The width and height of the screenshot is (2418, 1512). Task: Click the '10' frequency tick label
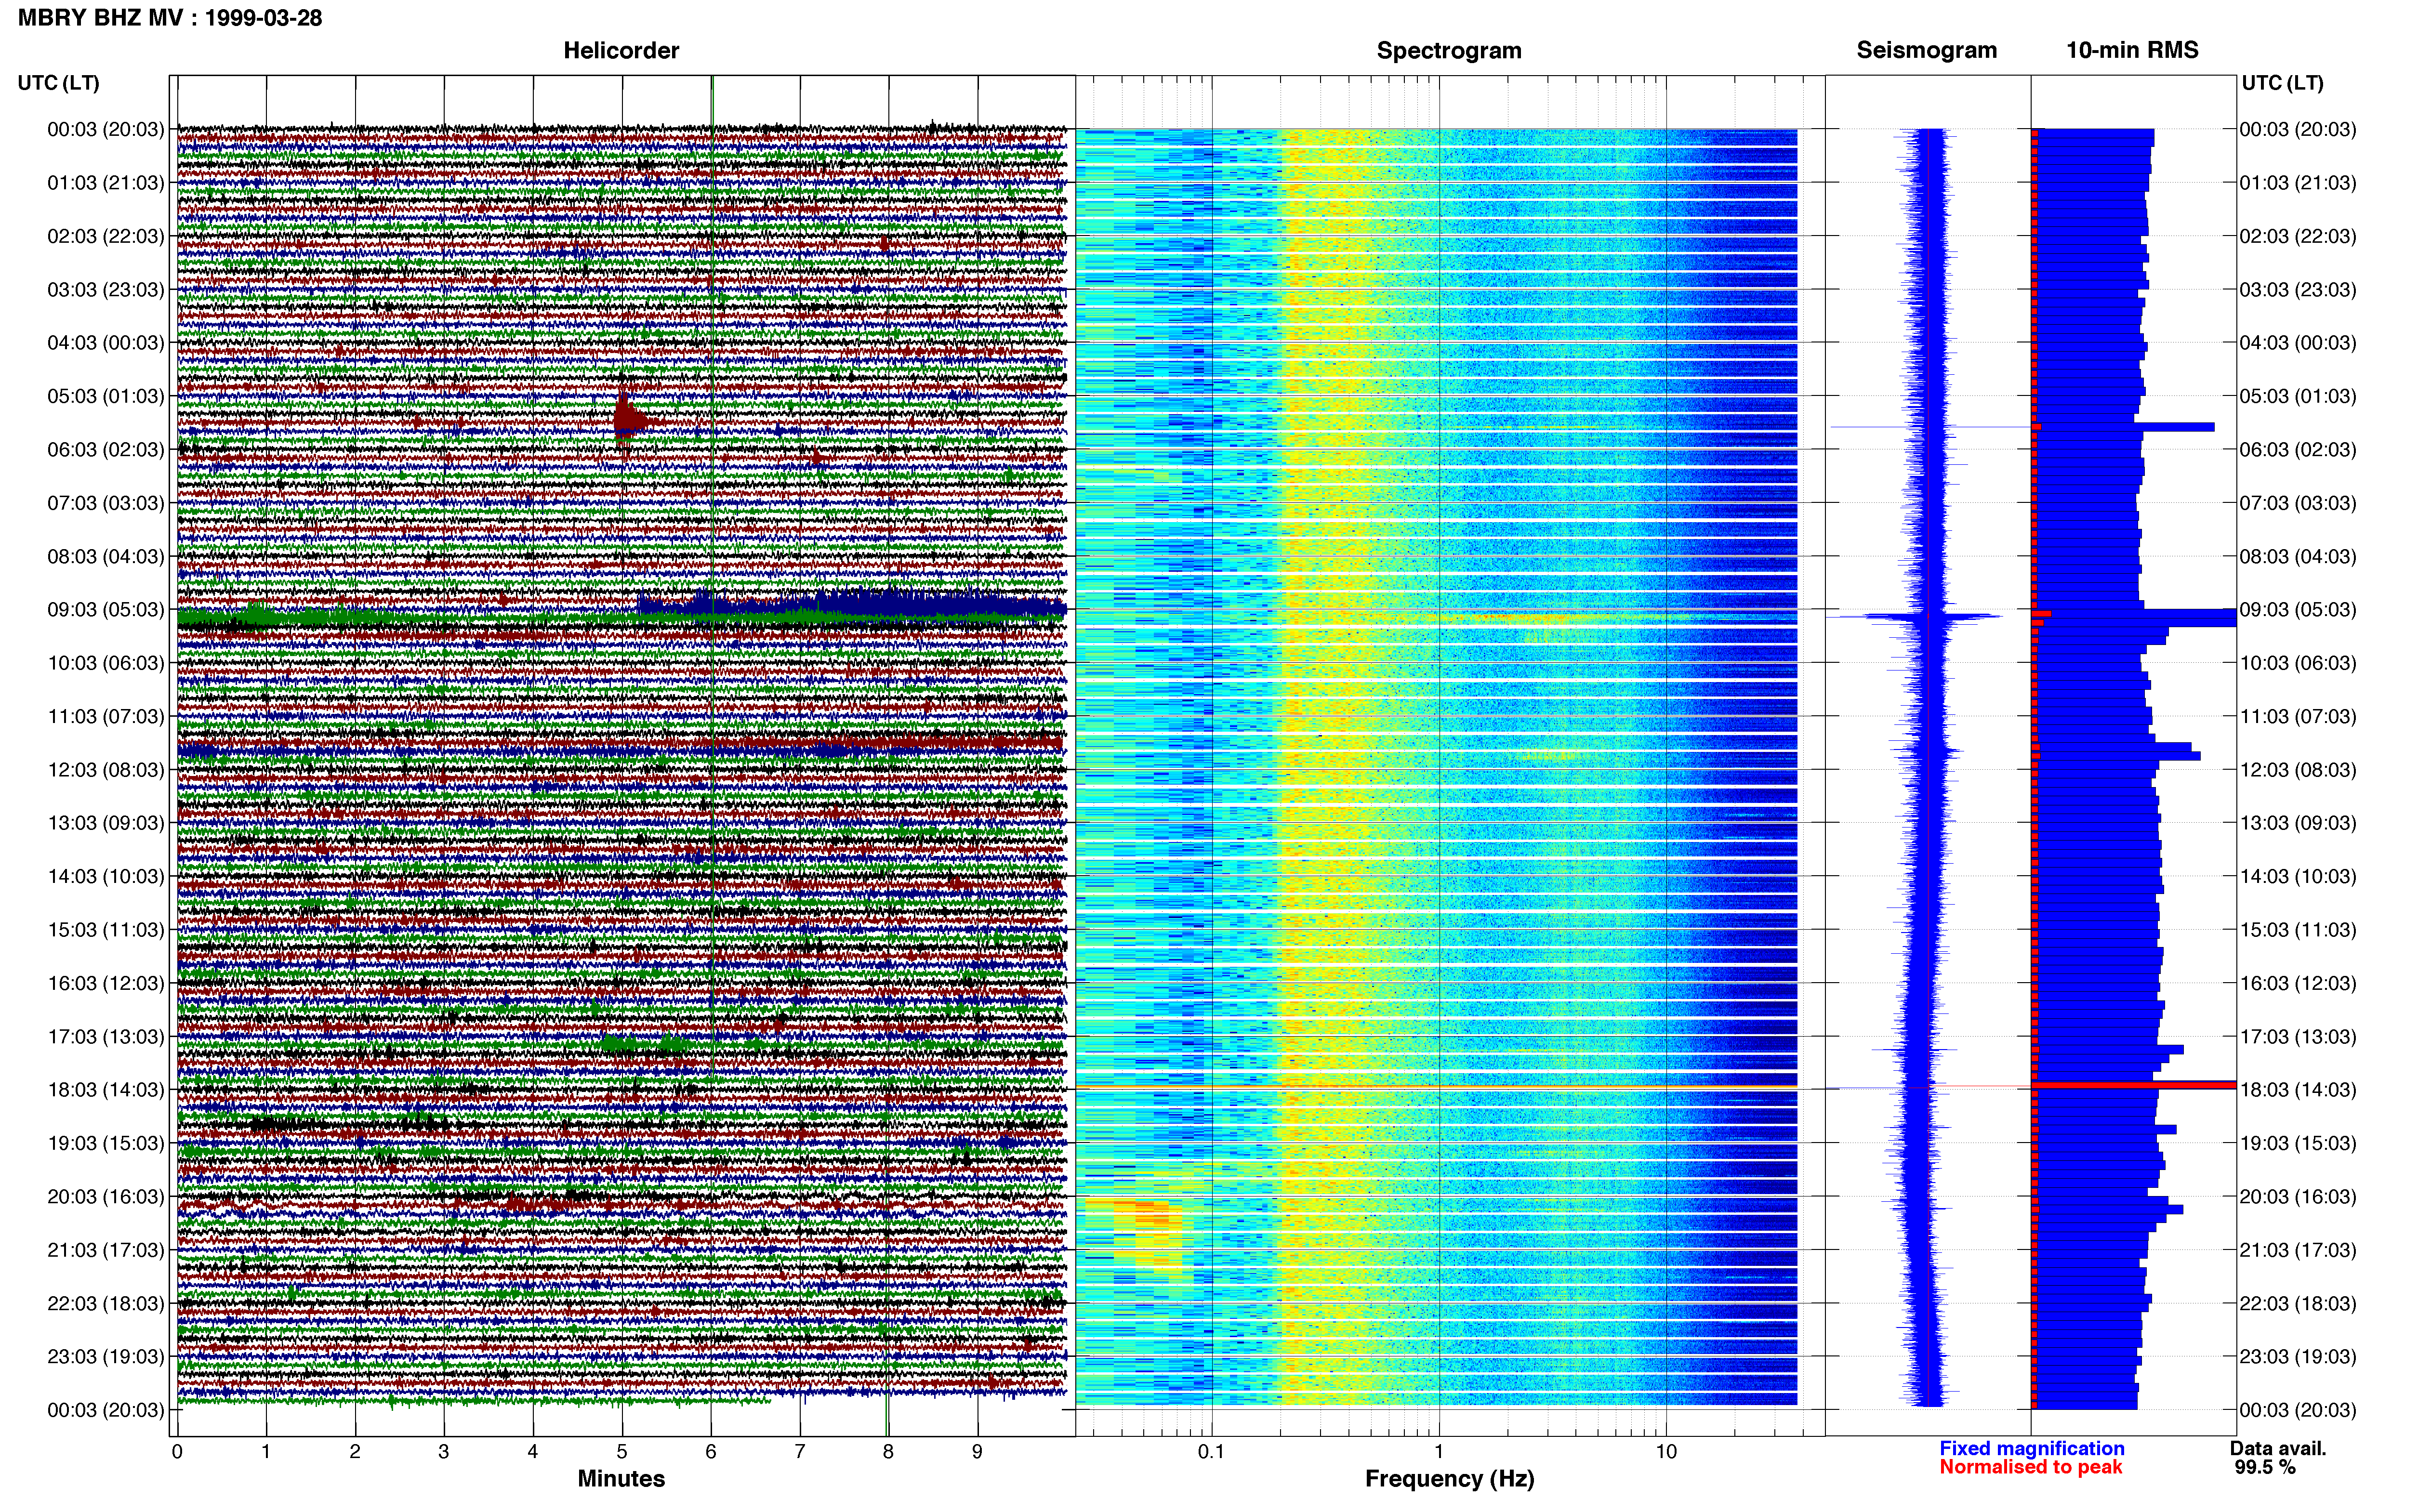click(x=1665, y=1451)
